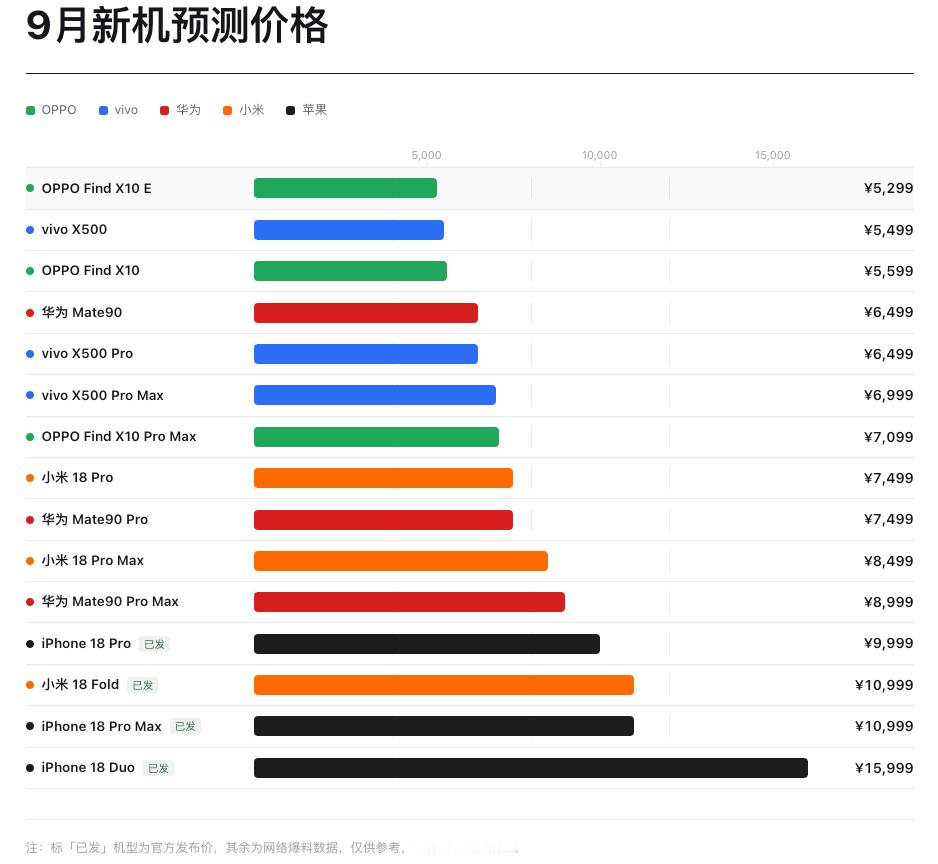Click the blue vivo X500 bar
This screenshot has width=938, height=864.
tap(349, 230)
